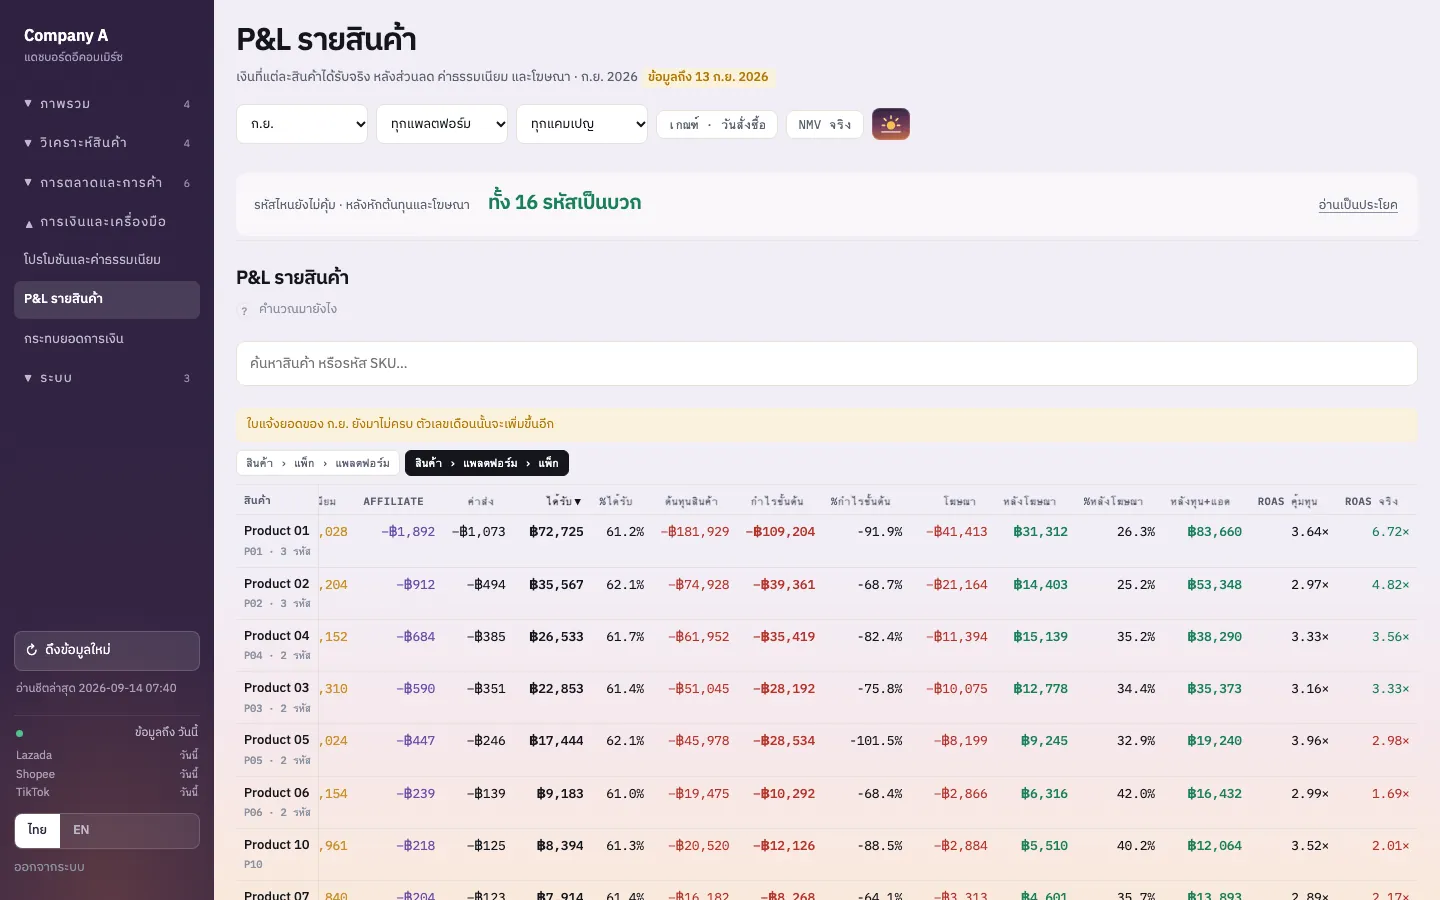Expand the วิเคราะห์สินค้า sidebar section

click(107, 143)
